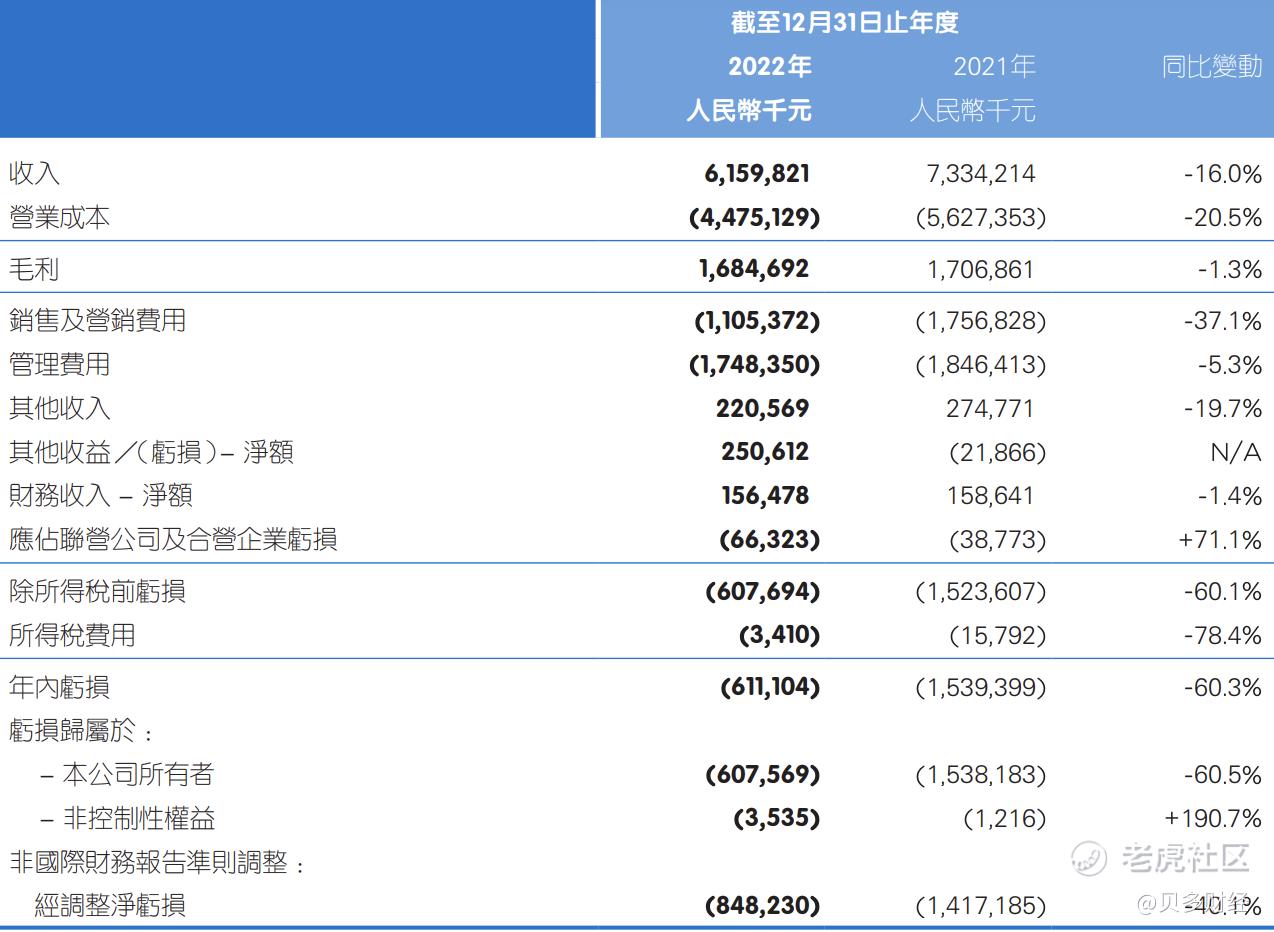Image resolution: width=1274 pixels, height=932 pixels.
Task: Select the value (1,105,372)
Action: pos(756,321)
